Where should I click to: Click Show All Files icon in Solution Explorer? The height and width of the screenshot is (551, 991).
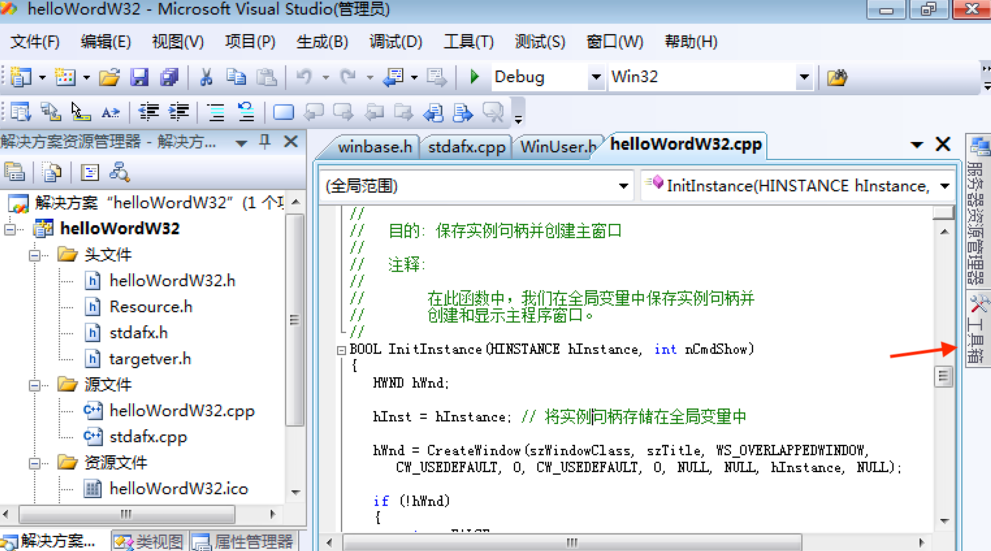[x=52, y=171]
